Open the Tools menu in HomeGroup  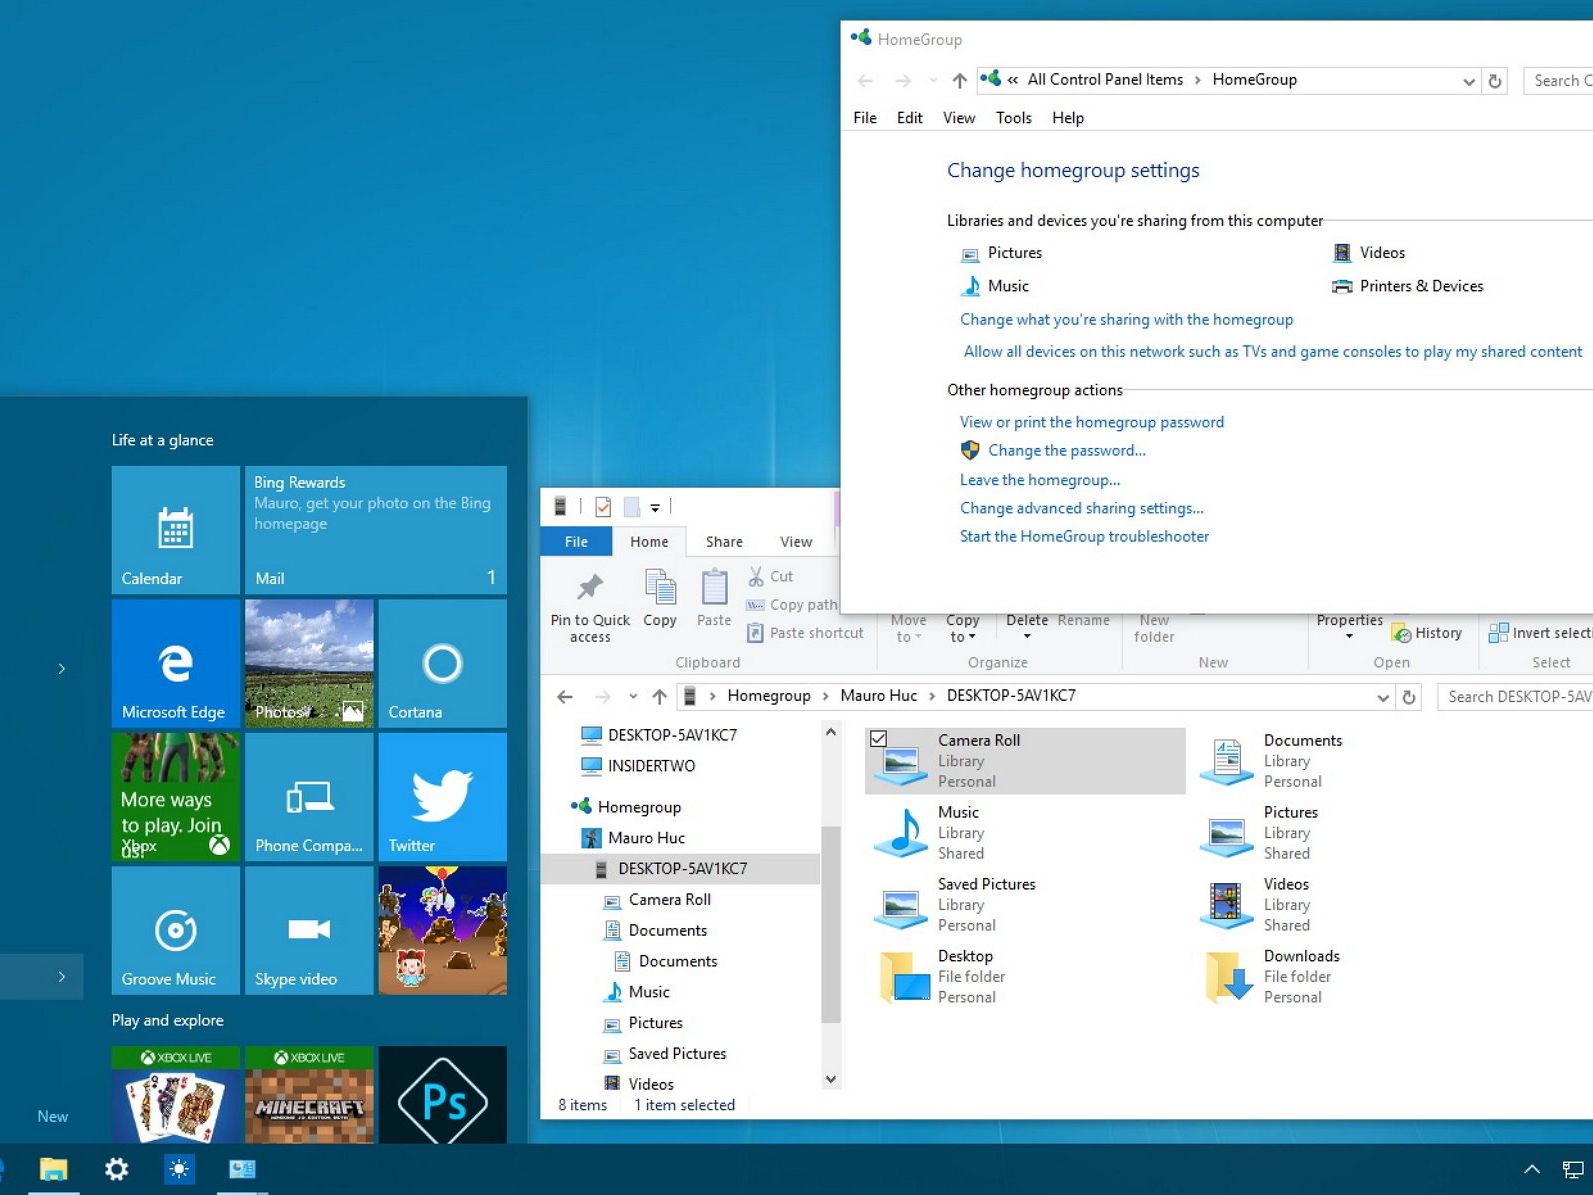[x=1013, y=118]
